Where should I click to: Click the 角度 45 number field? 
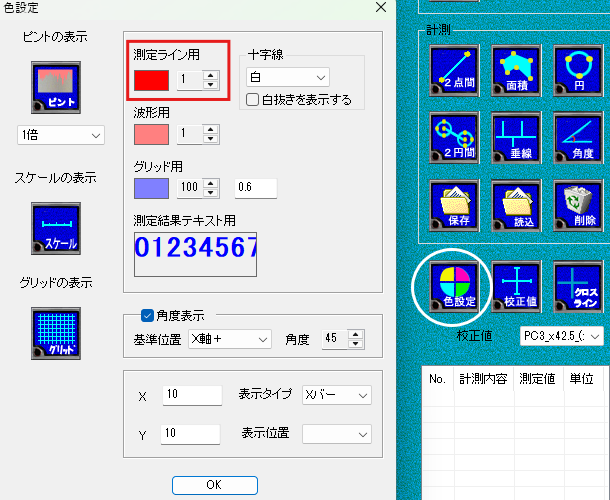(335, 339)
